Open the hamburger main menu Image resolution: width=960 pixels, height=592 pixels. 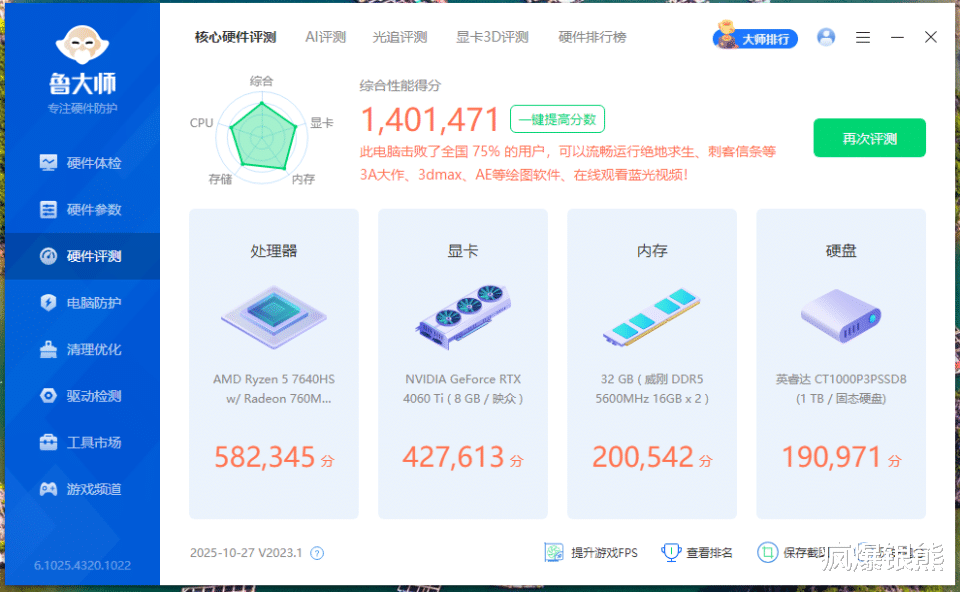[x=863, y=37]
